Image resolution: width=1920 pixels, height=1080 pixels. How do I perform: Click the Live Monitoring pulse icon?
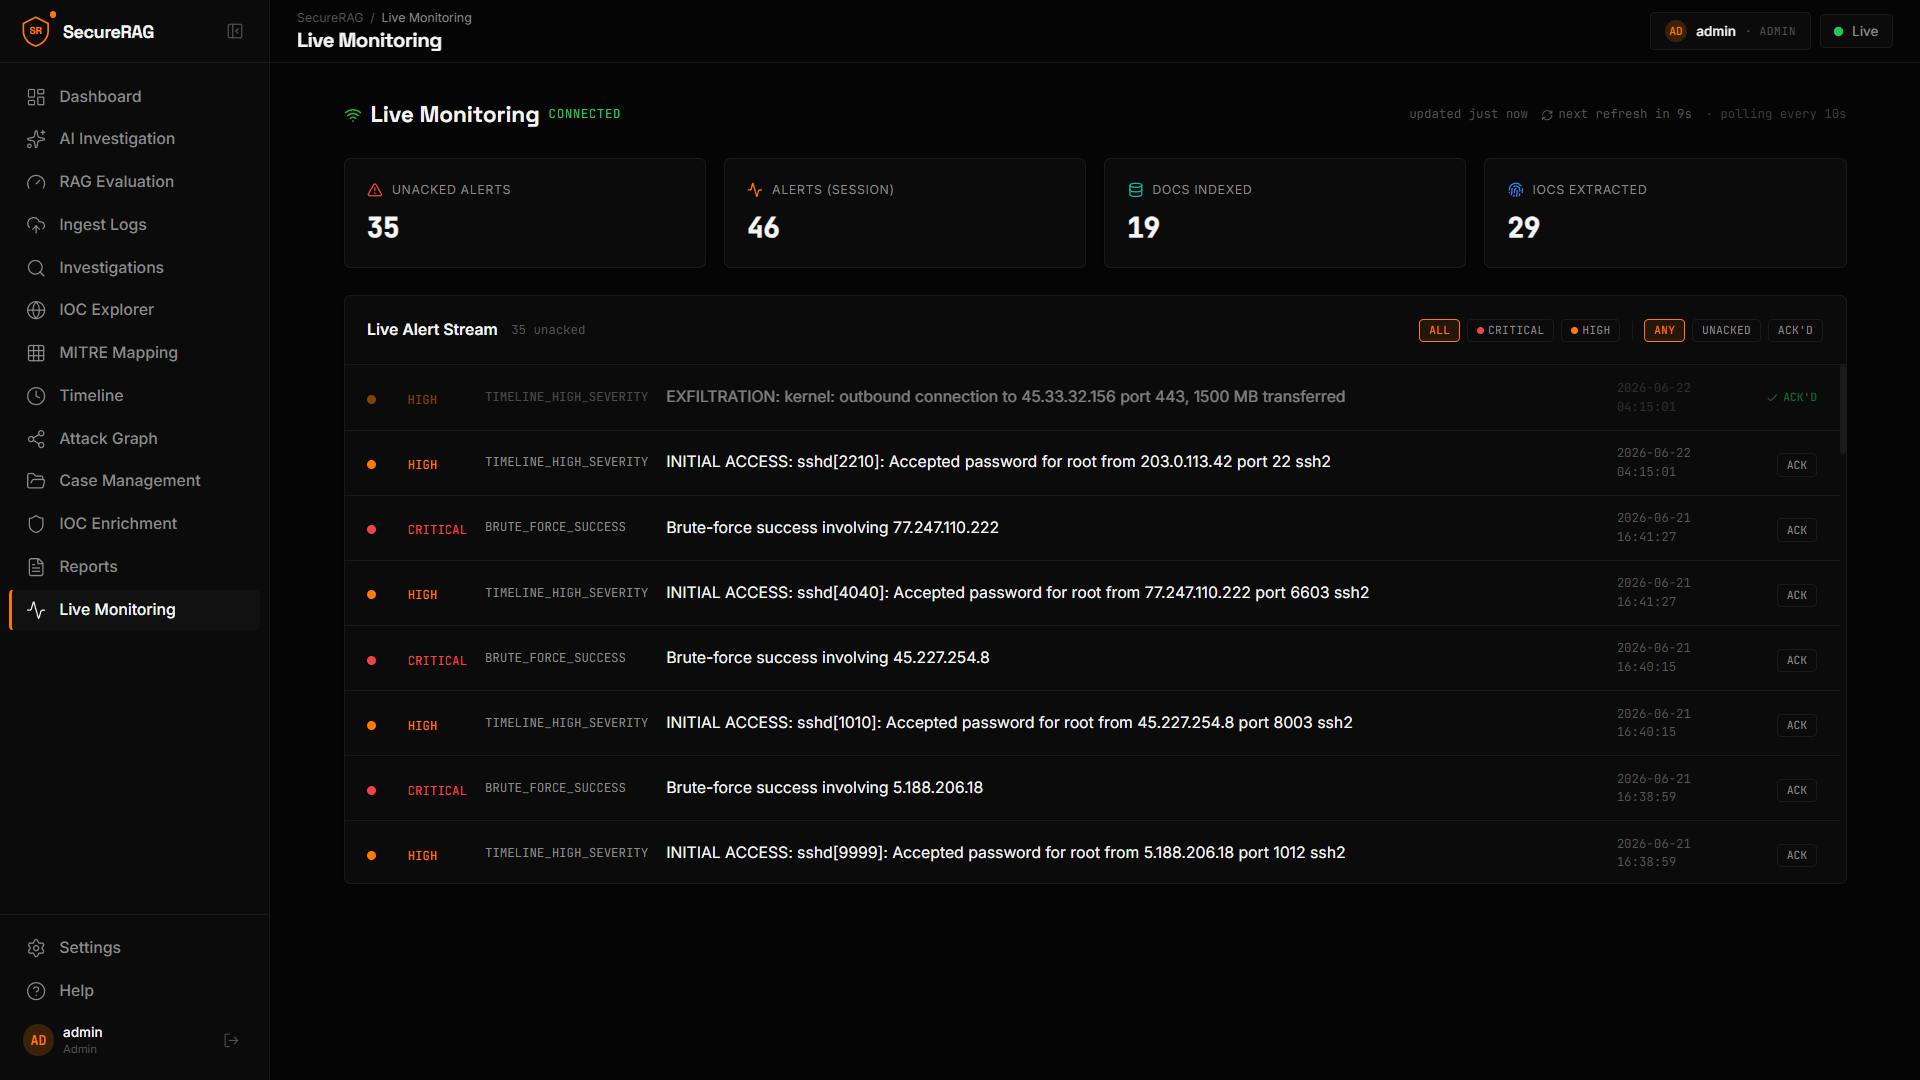click(x=36, y=610)
